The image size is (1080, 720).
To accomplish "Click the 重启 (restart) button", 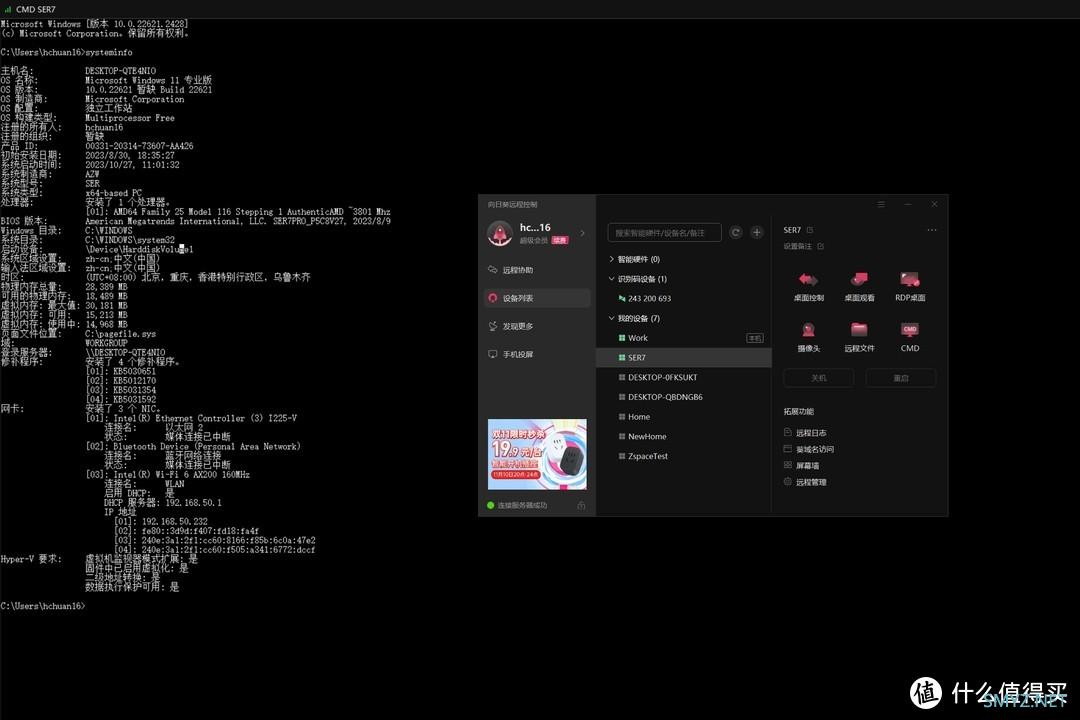I will coord(901,378).
